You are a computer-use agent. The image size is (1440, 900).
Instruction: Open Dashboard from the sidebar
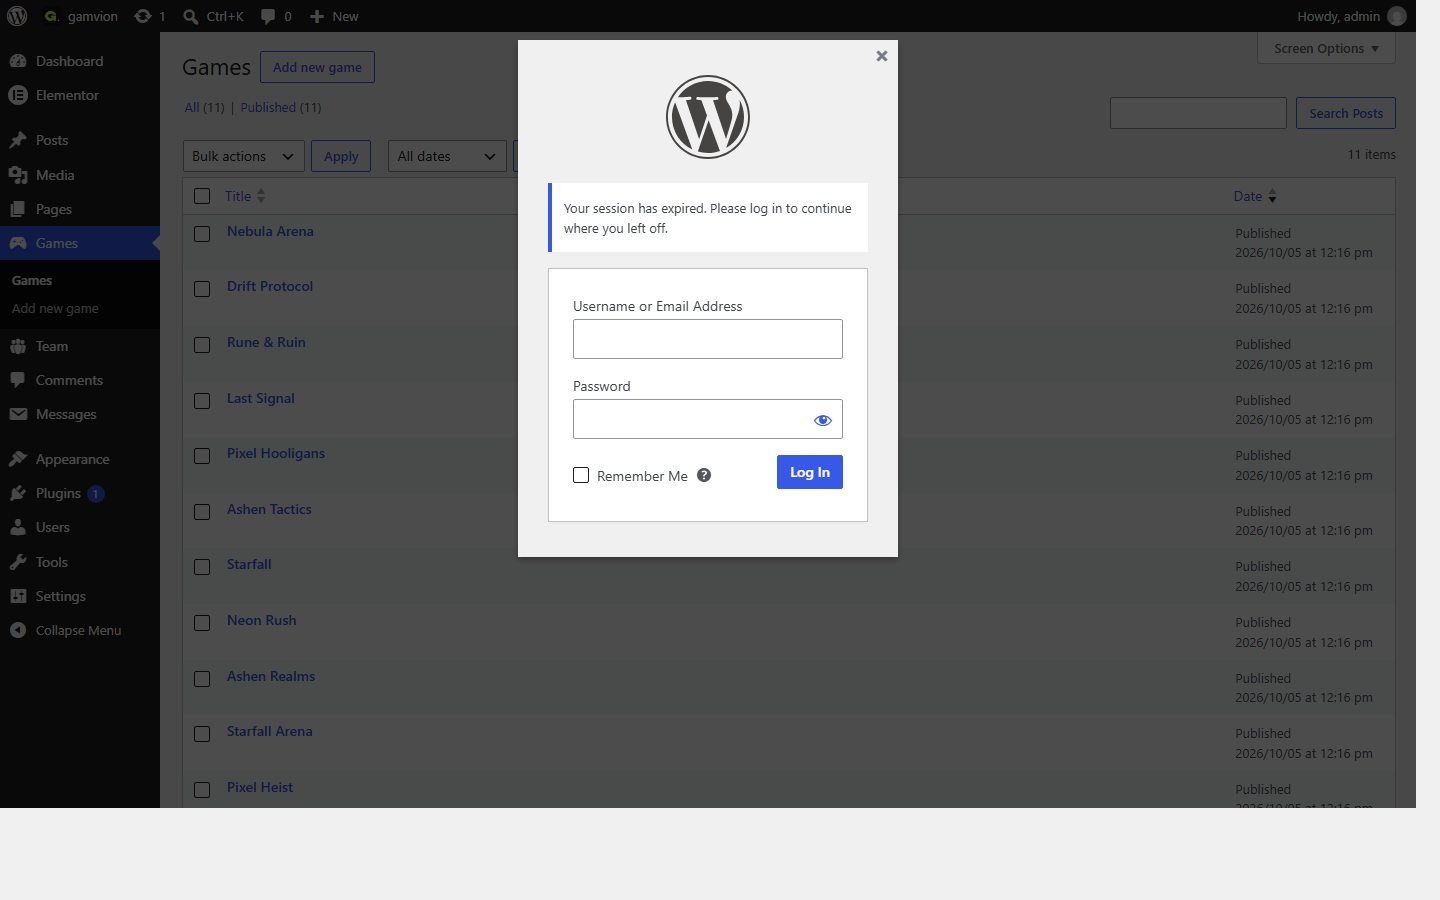click(80, 61)
